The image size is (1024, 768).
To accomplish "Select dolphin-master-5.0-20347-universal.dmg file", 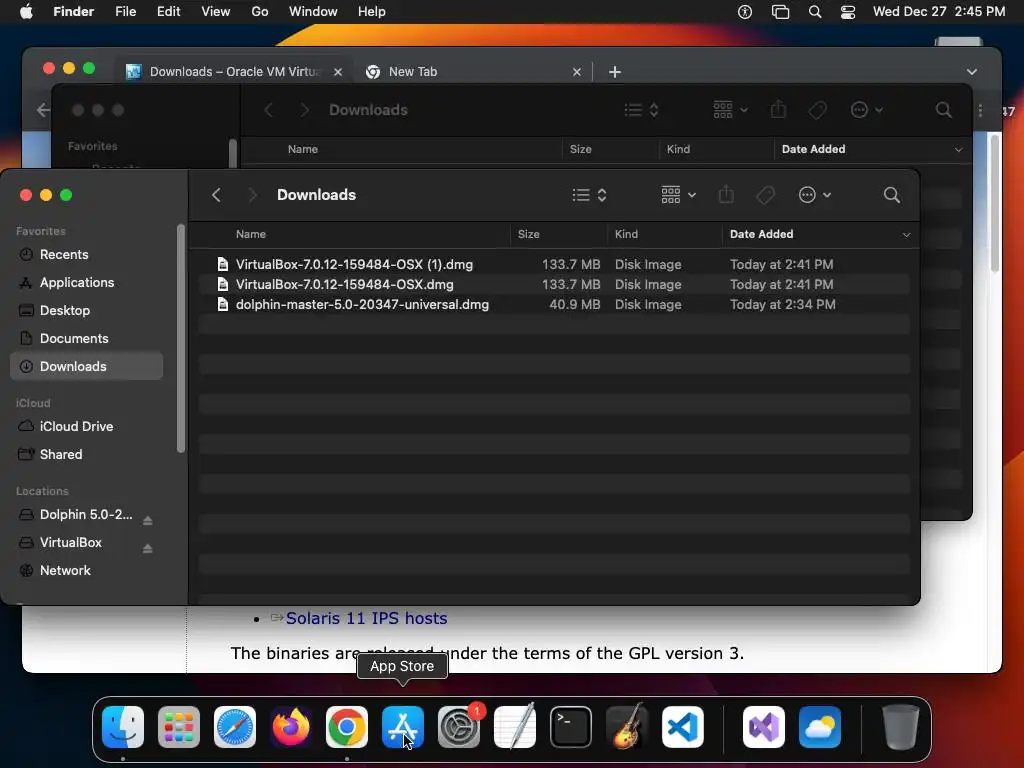I will click(554, 304).
